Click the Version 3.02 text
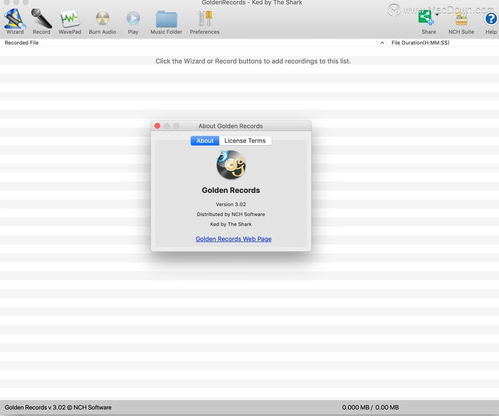 tap(231, 204)
